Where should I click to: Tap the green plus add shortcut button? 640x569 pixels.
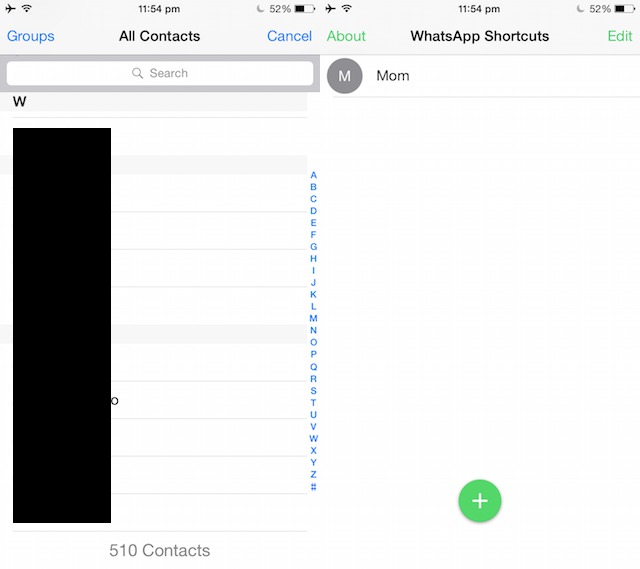[x=480, y=500]
